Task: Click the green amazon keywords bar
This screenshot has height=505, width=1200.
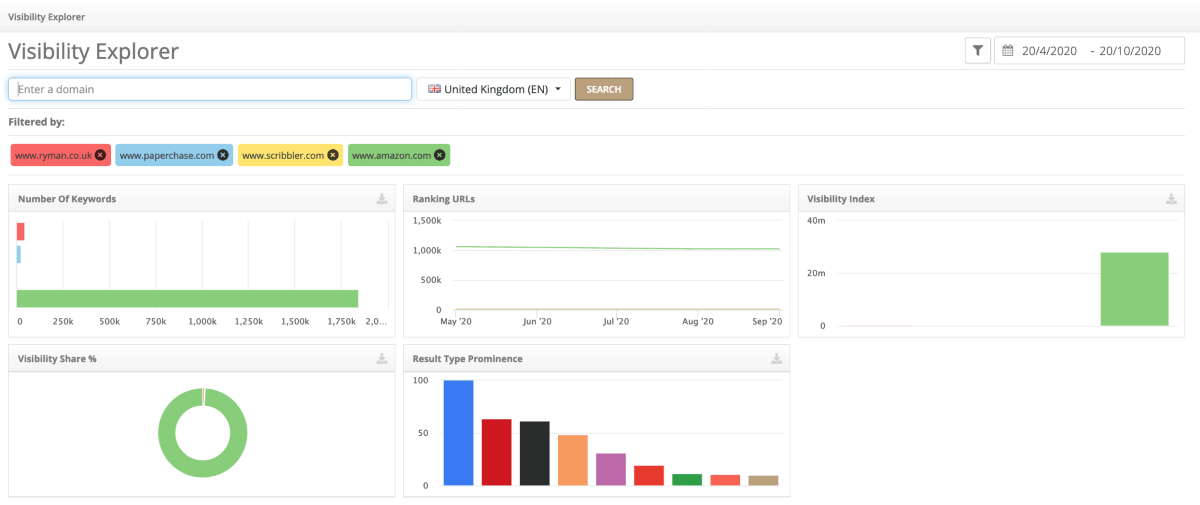Action: point(187,298)
